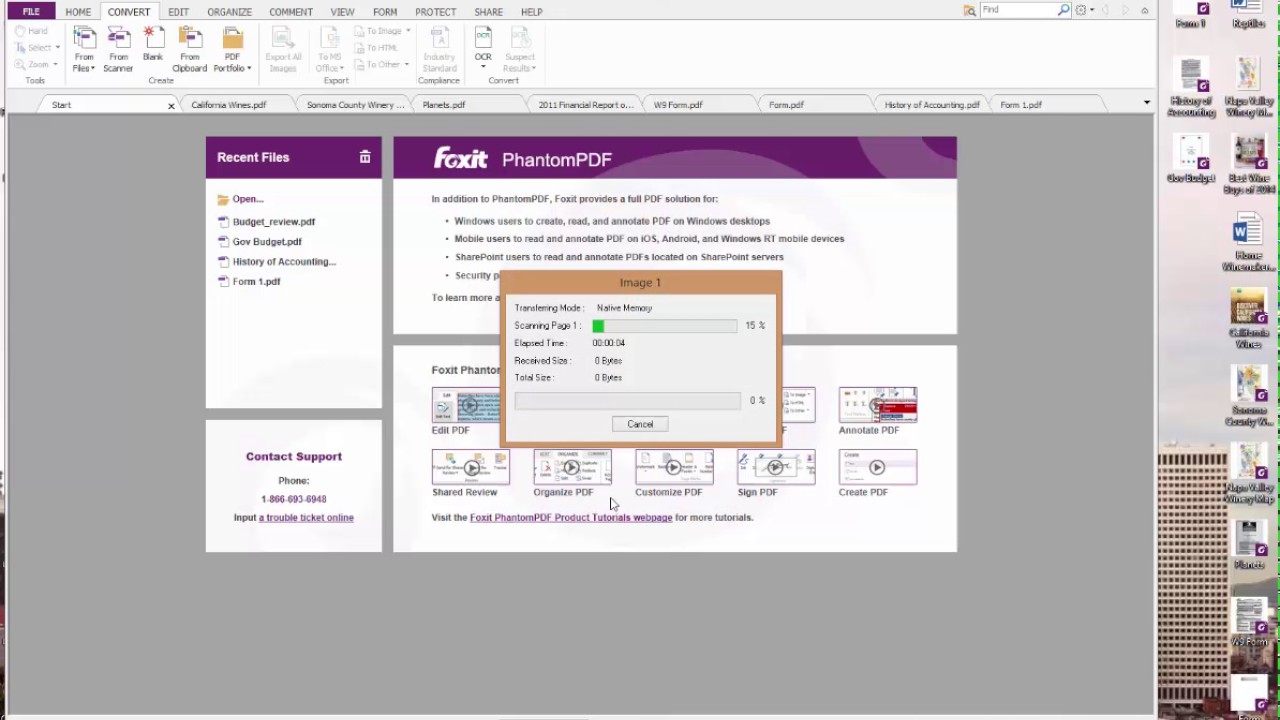The height and width of the screenshot is (720, 1280).
Task: Click the Find search input field
Action: (x=1018, y=10)
